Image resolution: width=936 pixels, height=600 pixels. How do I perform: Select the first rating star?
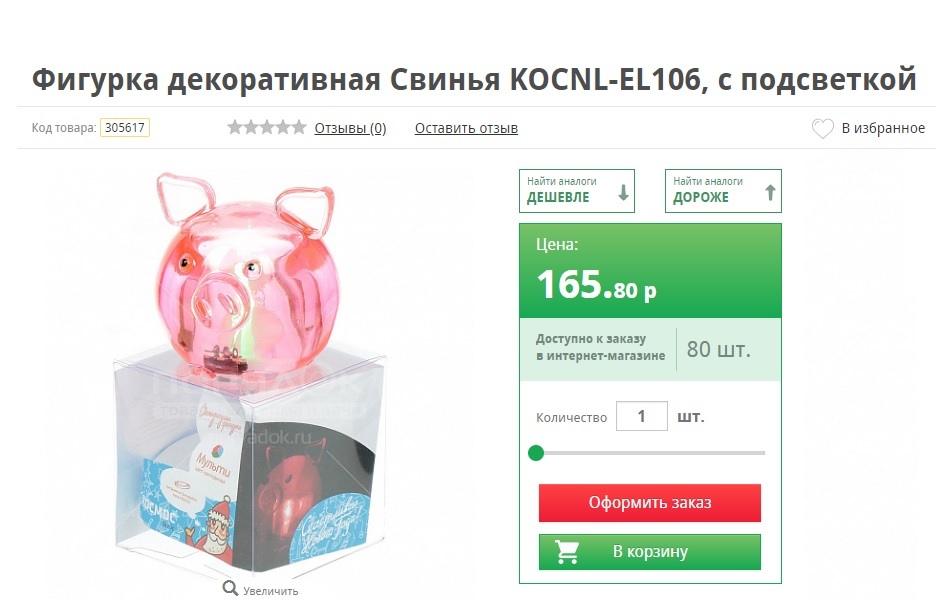coord(235,127)
